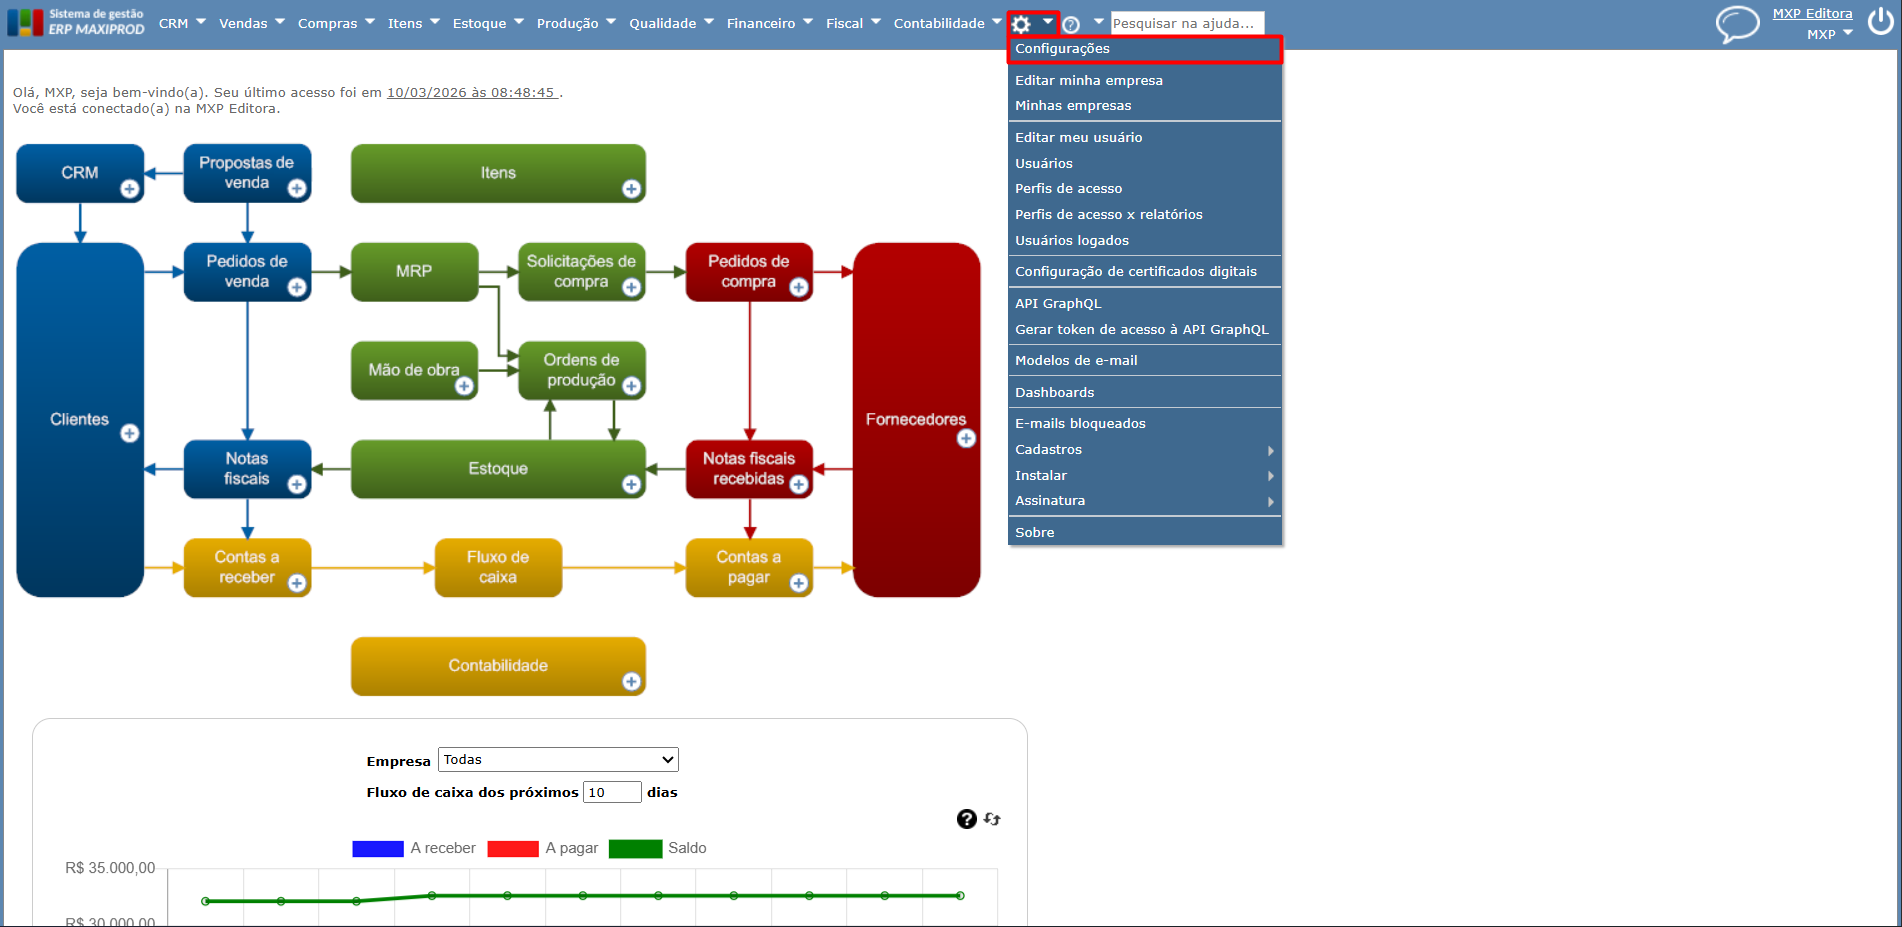This screenshot has height=927, width=1902.
Task: Add Contas a receber plus icon
Action: point(297,583)
